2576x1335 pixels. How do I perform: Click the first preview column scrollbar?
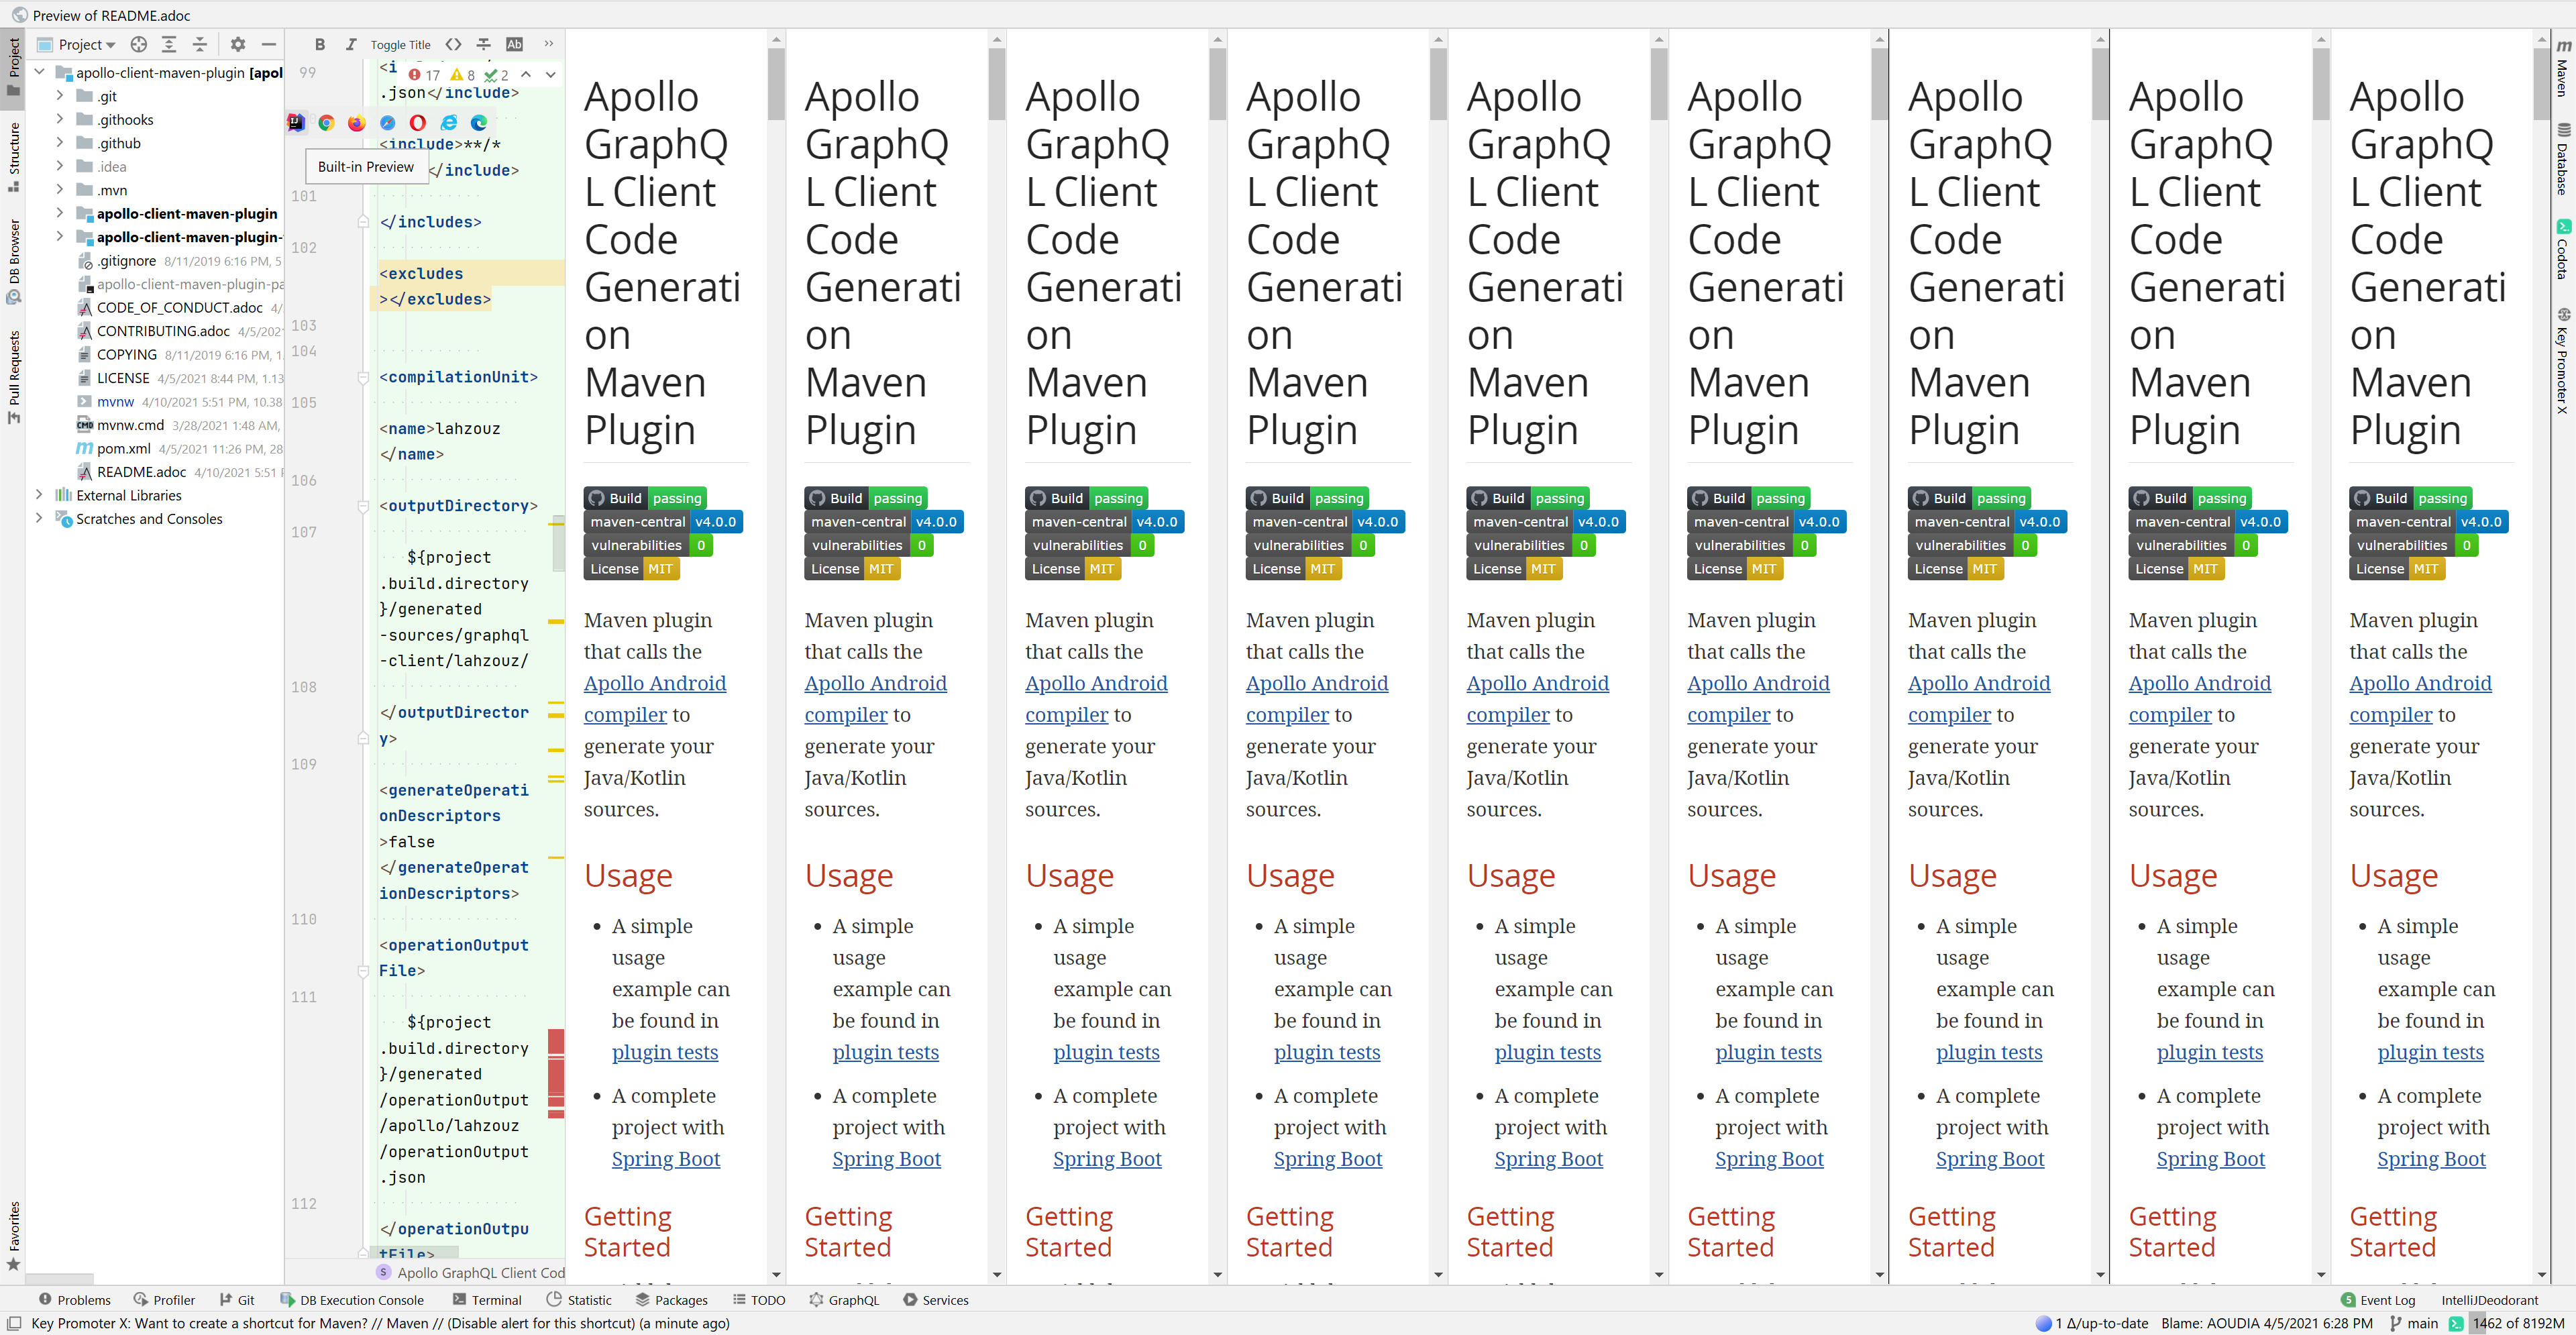tap(776, 85)
